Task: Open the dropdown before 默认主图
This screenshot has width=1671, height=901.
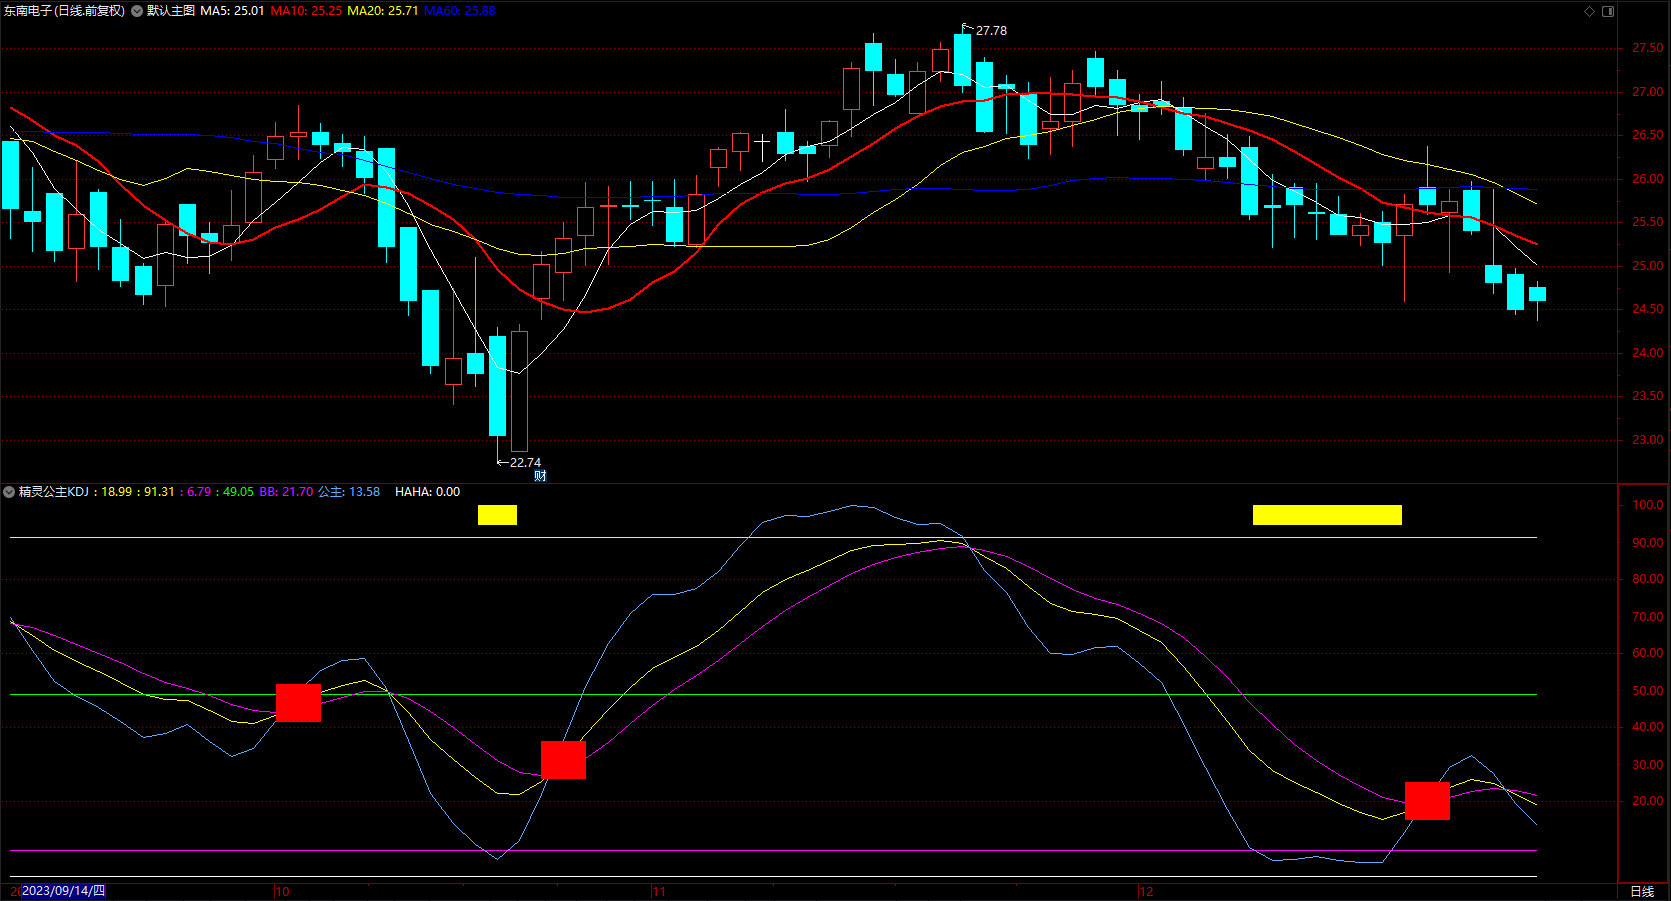Action: pyautogui.click(x=137, y=11)
